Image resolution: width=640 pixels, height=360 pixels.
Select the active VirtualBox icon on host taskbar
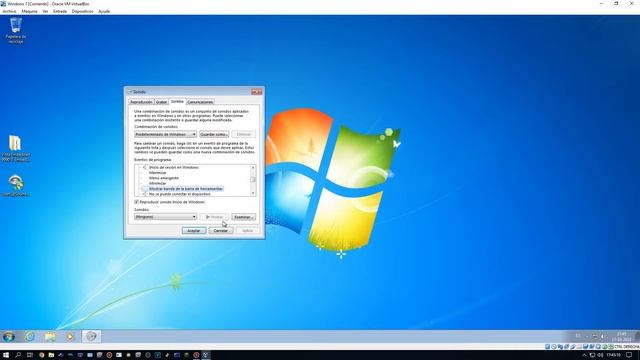click(x=206, y=355)
